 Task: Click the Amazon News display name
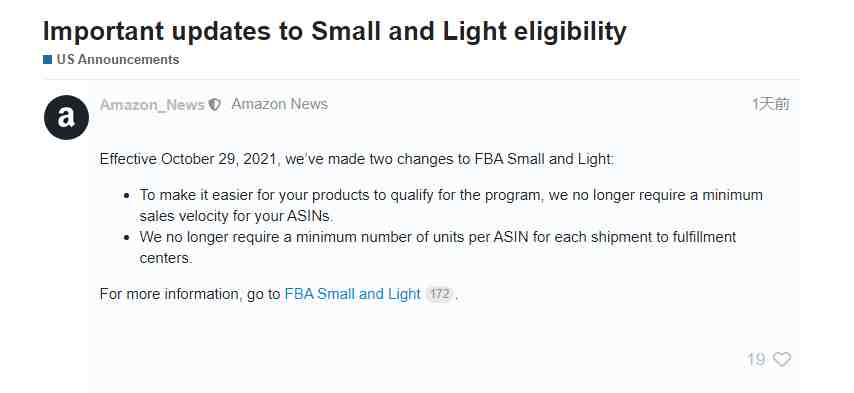tap(279, 104)
